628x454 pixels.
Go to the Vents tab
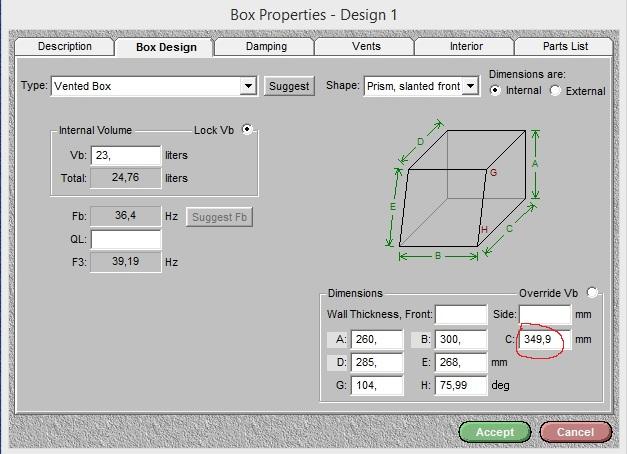point(366,47)
